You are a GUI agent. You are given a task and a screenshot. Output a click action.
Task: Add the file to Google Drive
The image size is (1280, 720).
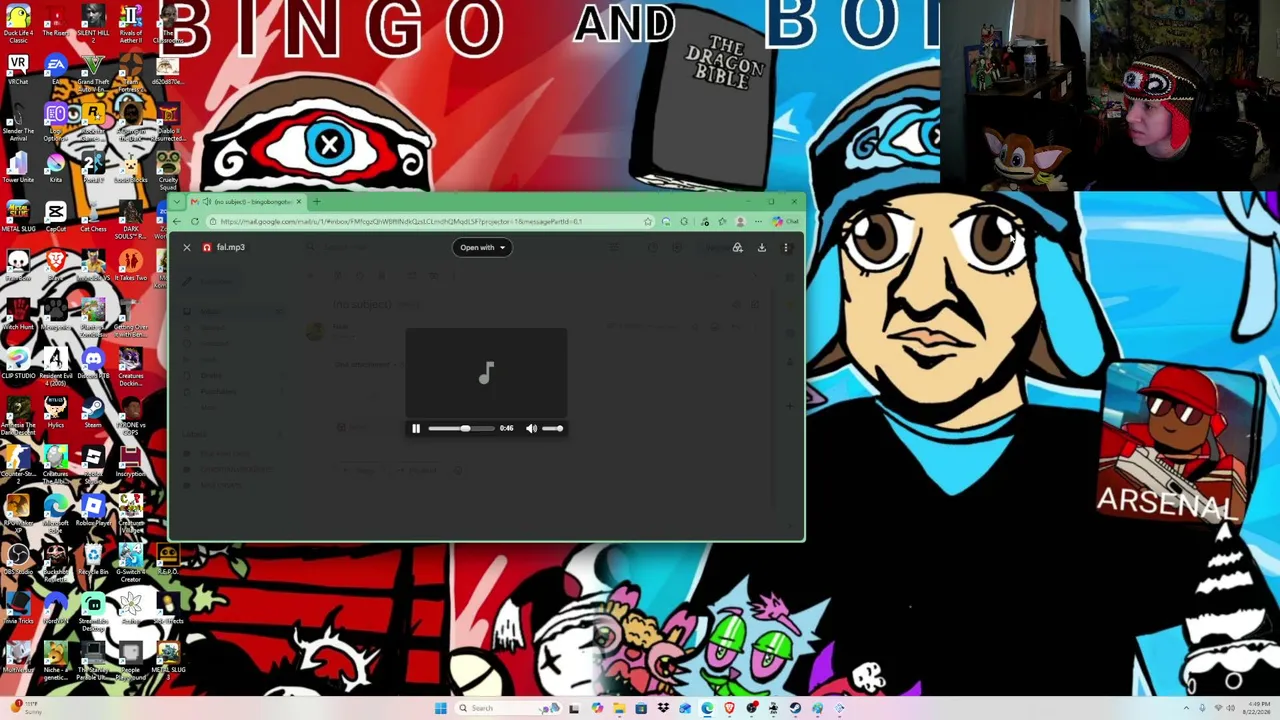pos(738,247)
